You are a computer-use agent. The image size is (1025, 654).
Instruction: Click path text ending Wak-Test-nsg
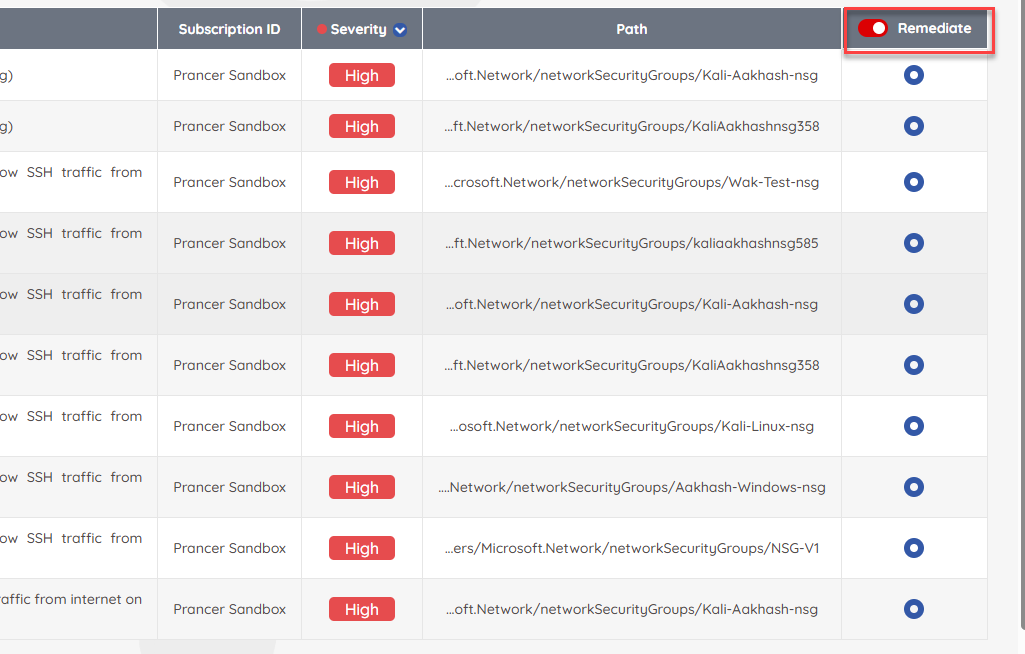click(631, 182)
